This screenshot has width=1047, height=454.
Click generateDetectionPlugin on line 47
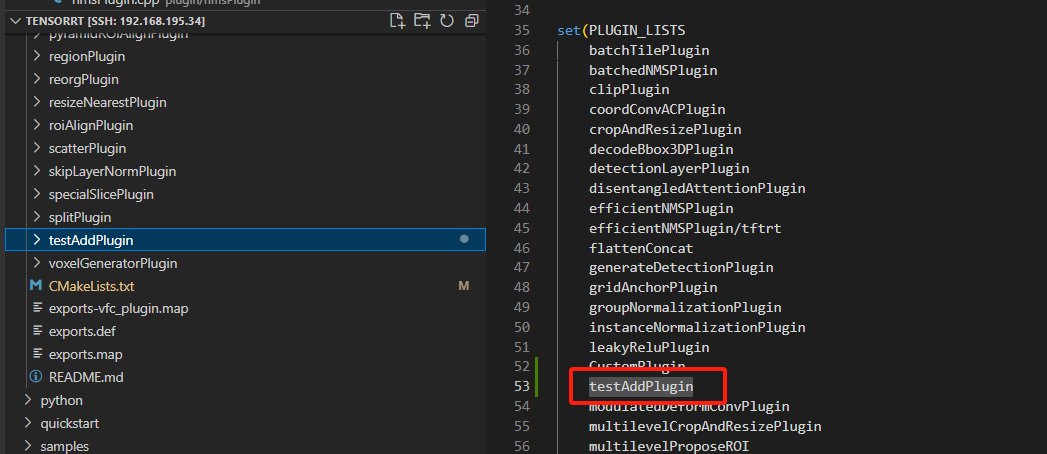click(681, 268)
